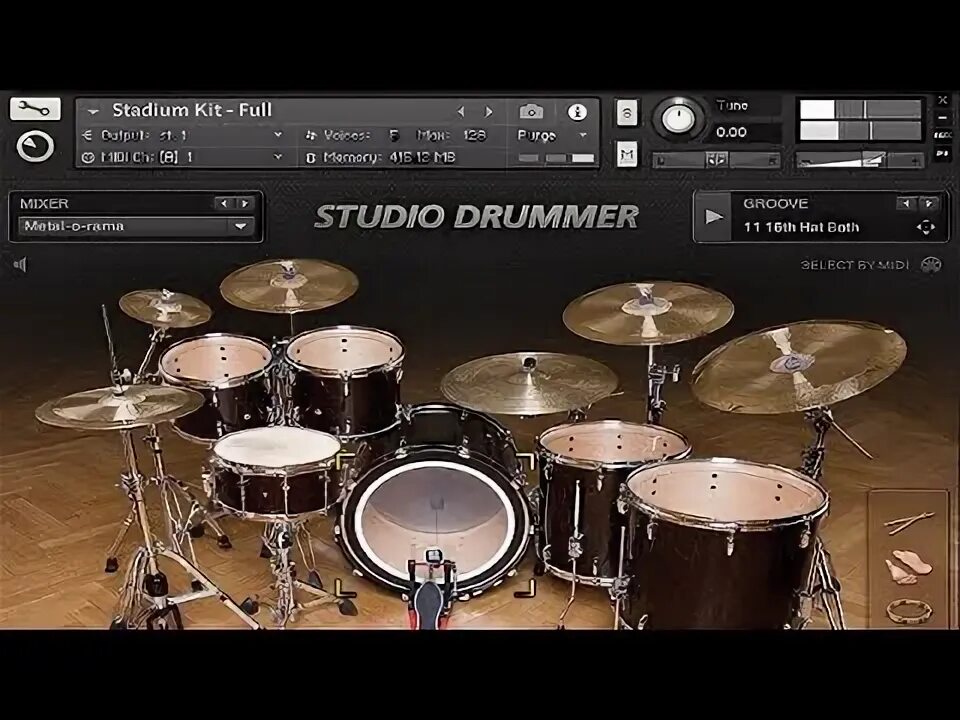
Task: Select the right crash cymbal on stand
Action: [648, 313]
